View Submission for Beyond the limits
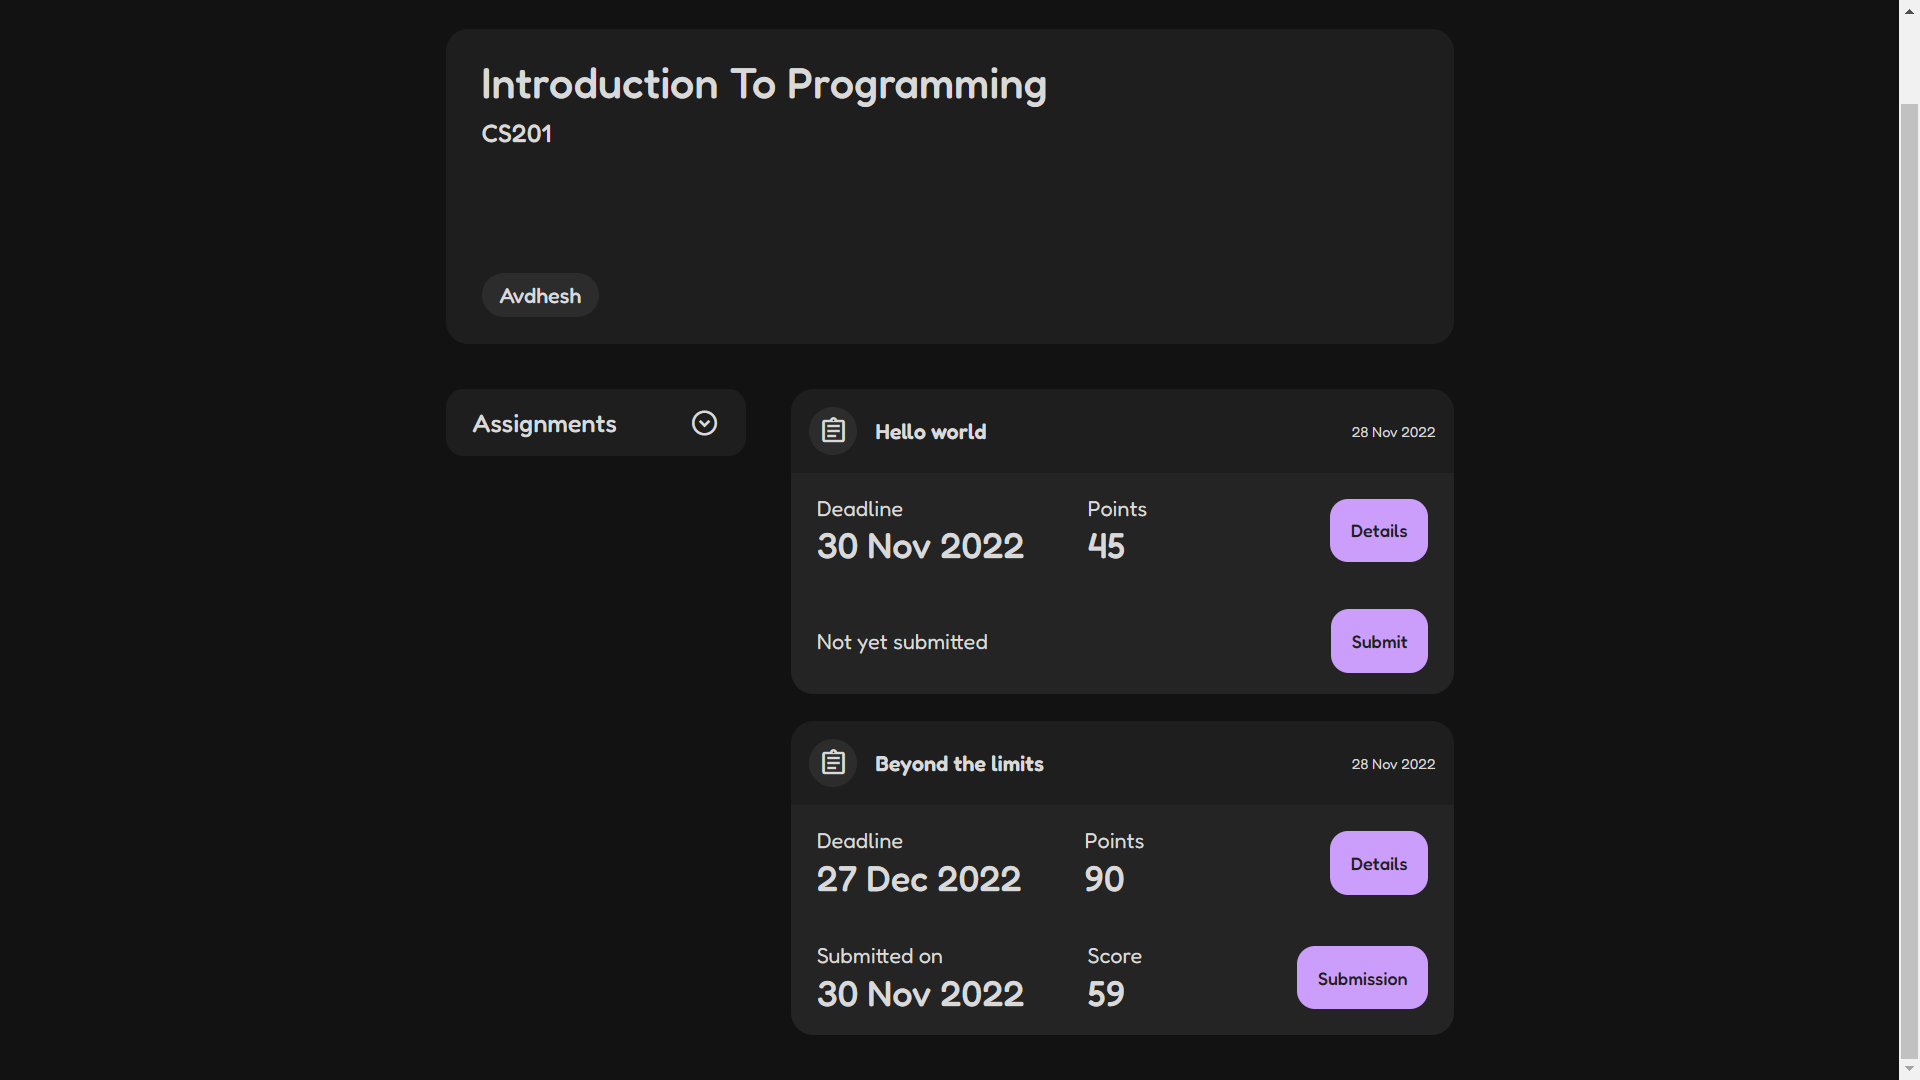The image size is (1920, 1080). [1361, 978]
